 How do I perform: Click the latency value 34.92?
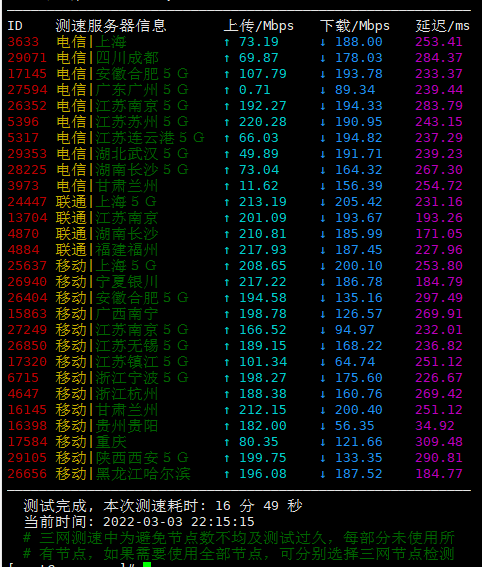click(435, 426)
